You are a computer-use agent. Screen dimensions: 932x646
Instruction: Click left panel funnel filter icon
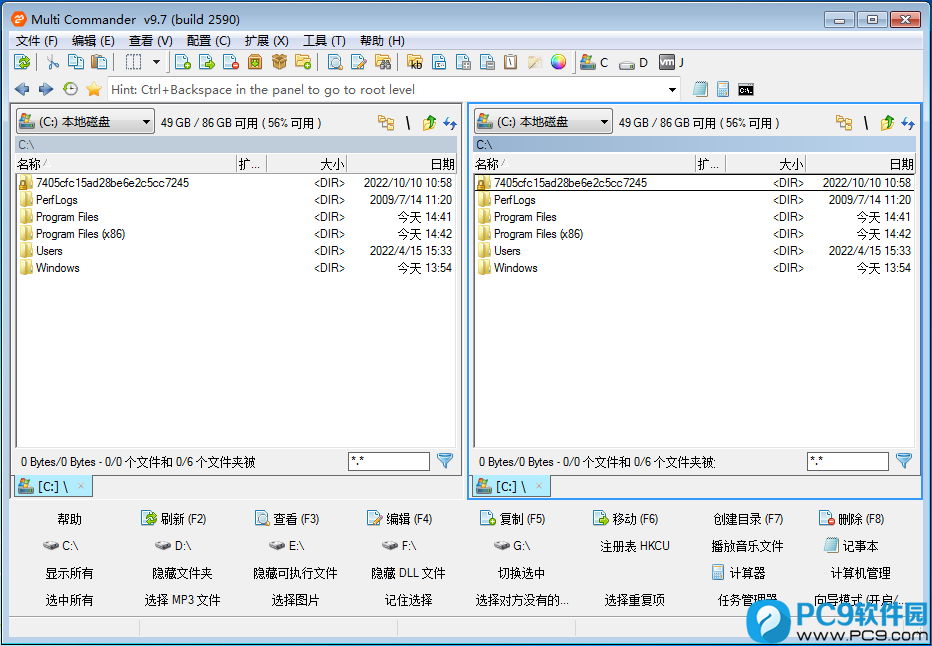pyautogui.click(x=445, y=461)
